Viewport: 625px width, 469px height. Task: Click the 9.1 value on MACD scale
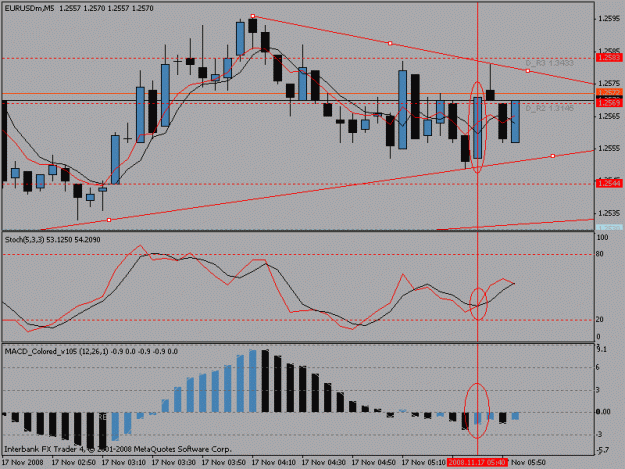coord(602,349)
